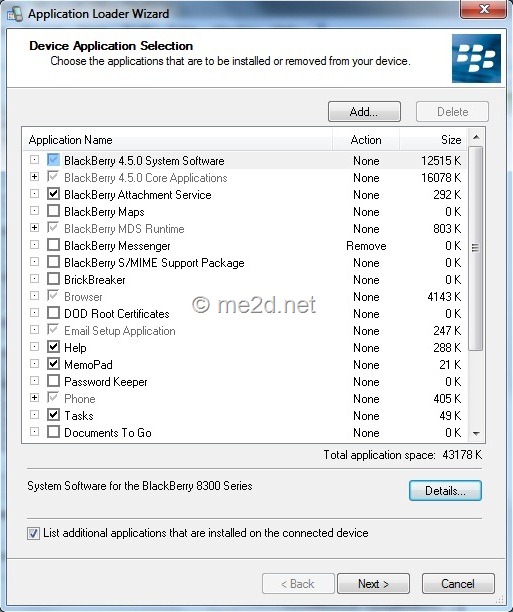
Task: Select the BlackBerry Maps row text
Action: [x=104, y=212]
